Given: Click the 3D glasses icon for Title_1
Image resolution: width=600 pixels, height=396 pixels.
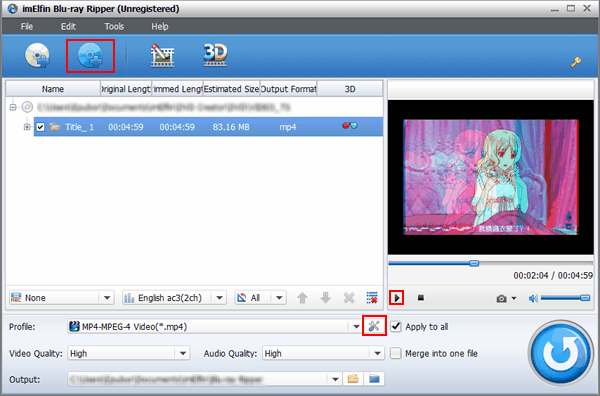Looking at the screenshot, I should tap(350, 125).
